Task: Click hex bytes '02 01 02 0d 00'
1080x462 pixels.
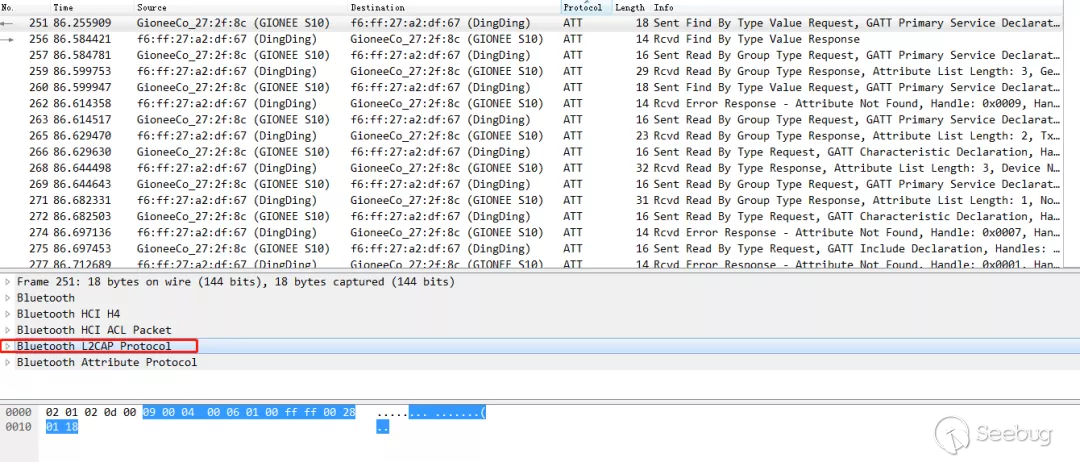Action: pyautogui.click(x=91, y=412)
